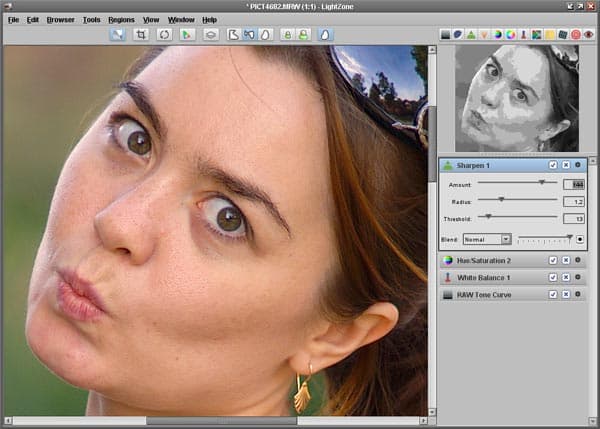Open the Regions menu

[x=121, y=19]
